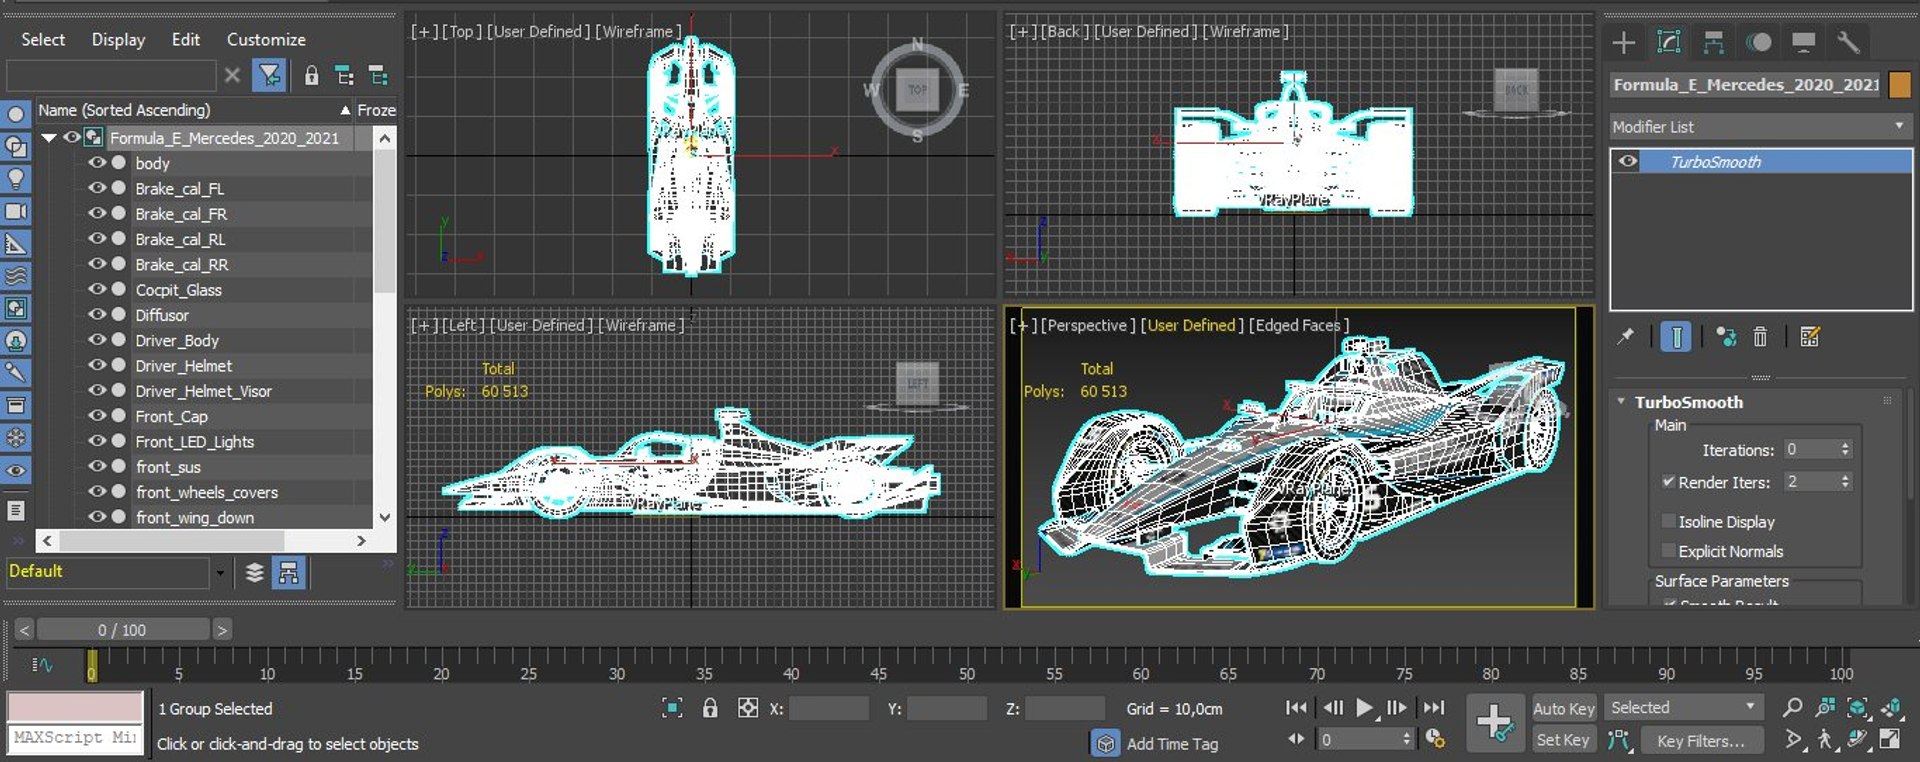Toggle TurboSmooth modifier visibility eye
Screen dimensions: 1920x762
(1628, 161)
